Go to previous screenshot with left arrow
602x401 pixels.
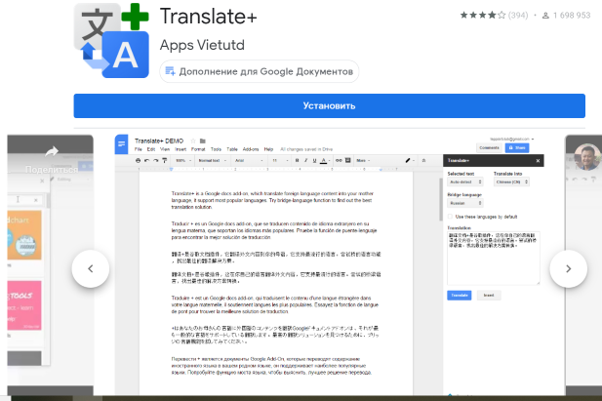pyautogui.click(x=90, y=269)
